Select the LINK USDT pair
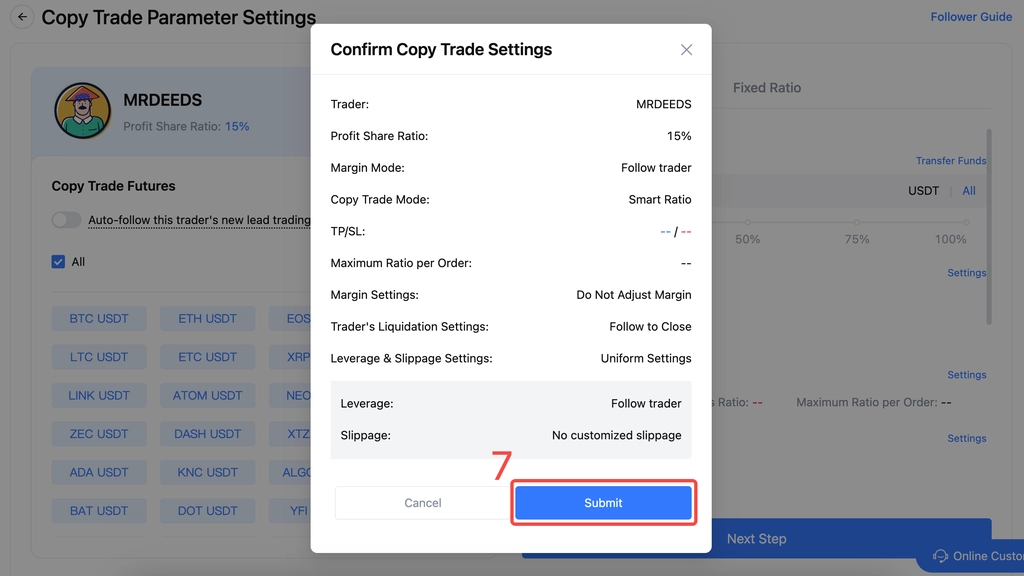The image size is (1024, 576). (99, 395)
